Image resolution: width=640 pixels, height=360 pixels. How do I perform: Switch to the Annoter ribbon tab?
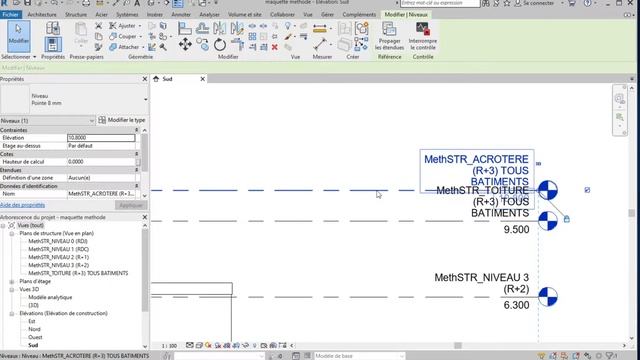pos(181,14)
